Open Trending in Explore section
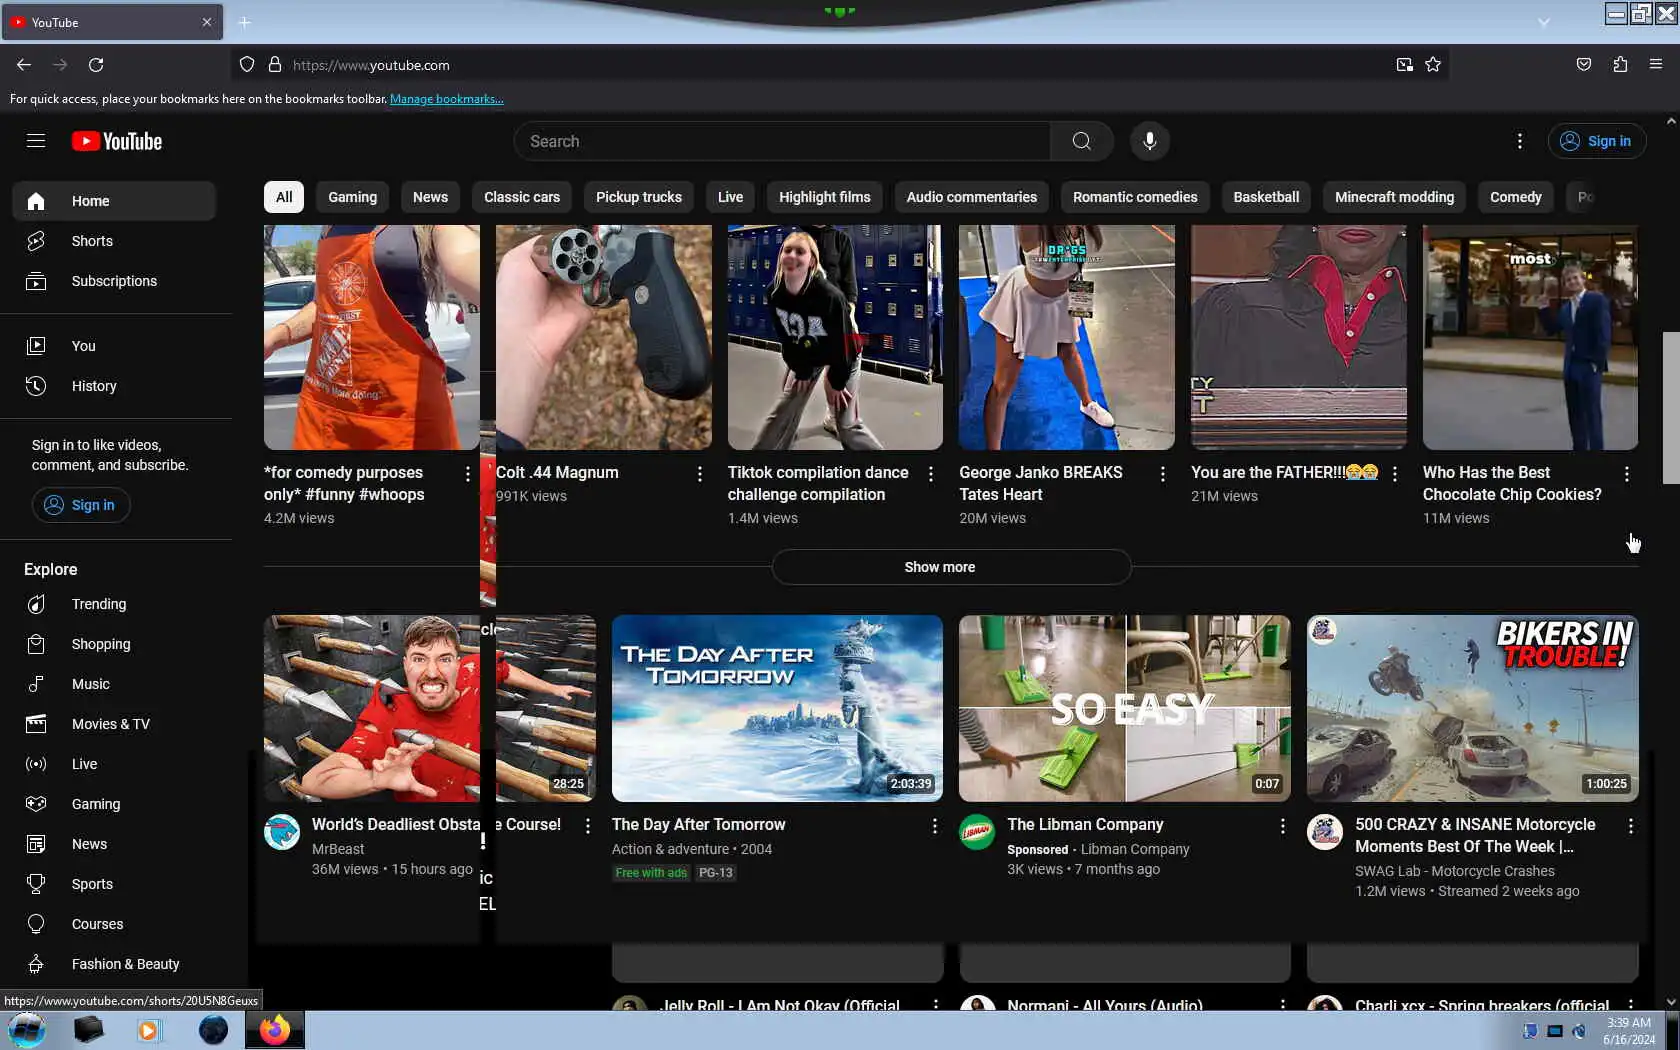 tap(114, 604)
